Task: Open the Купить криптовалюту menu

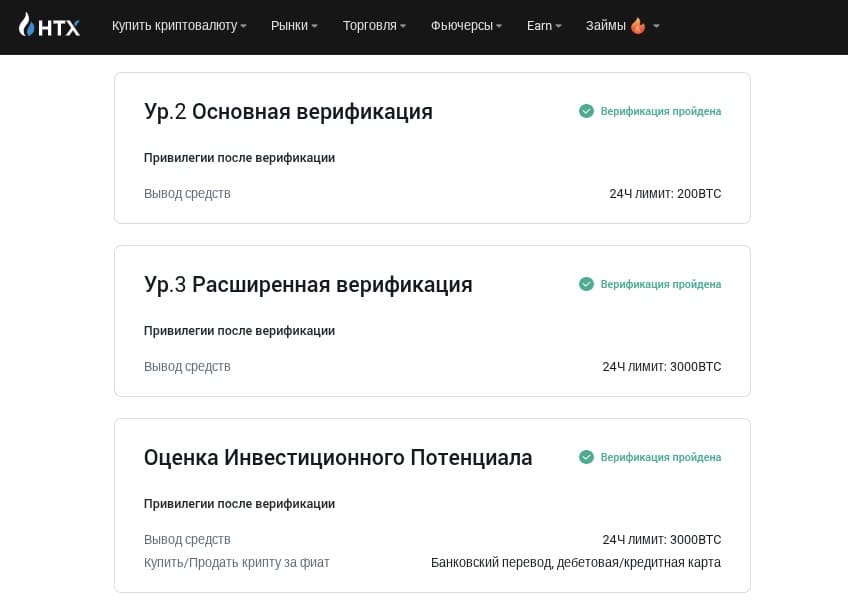Action: 179,26
